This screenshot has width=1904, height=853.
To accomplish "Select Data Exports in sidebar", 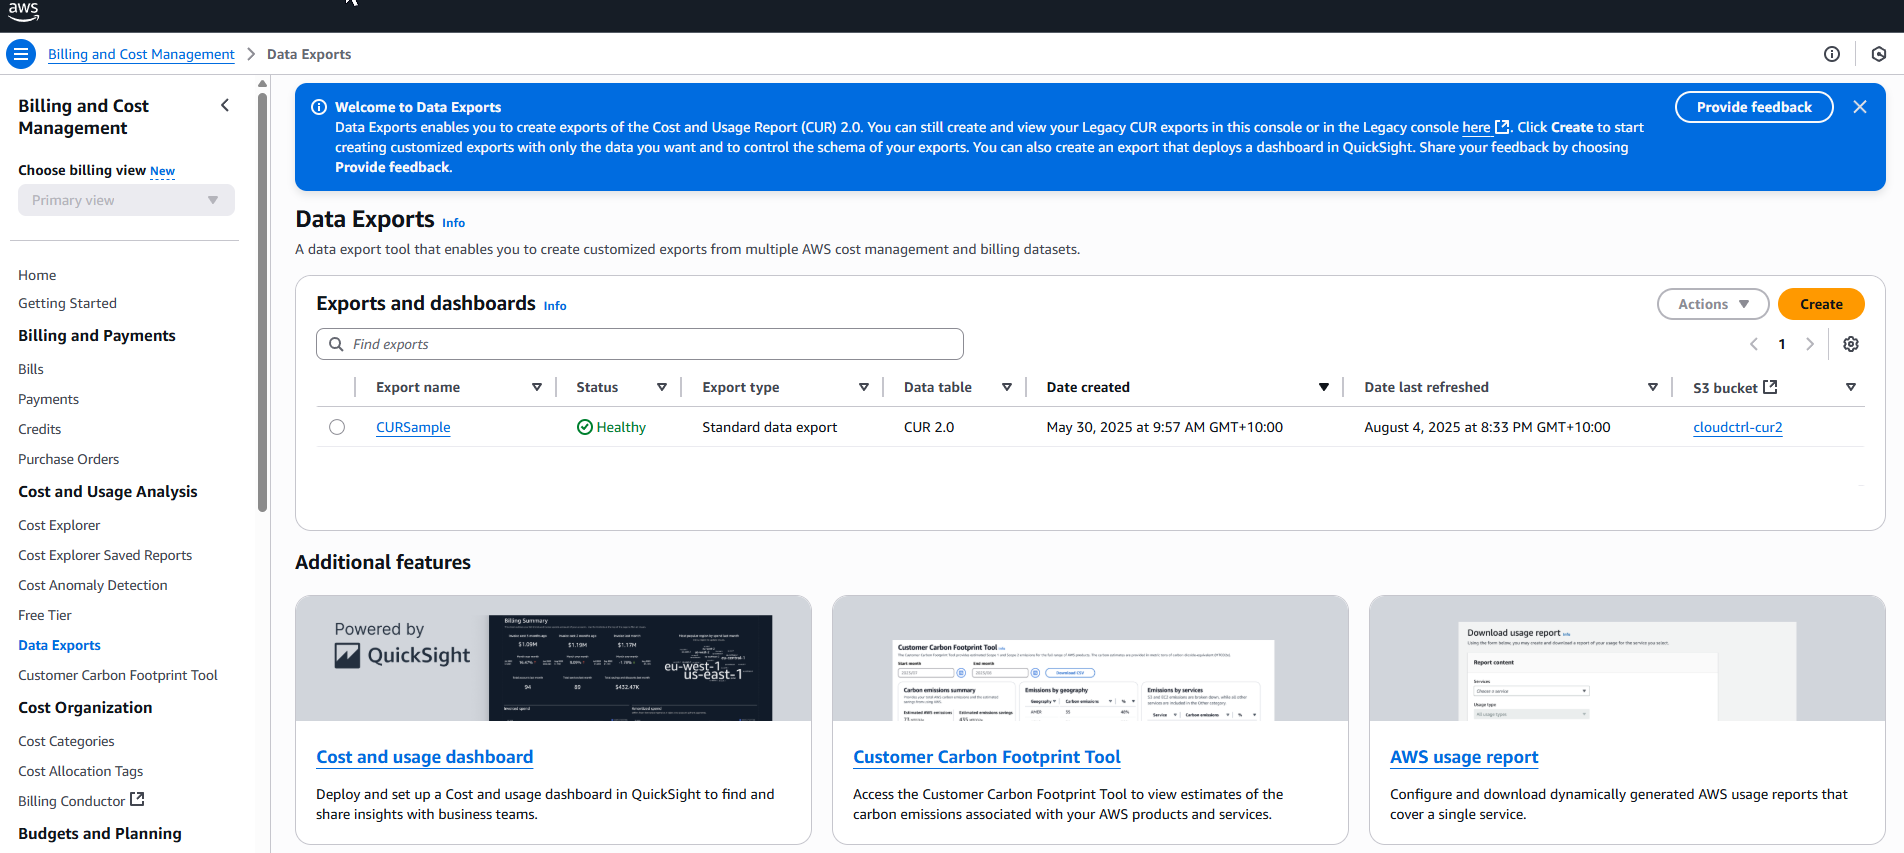I will click(x=59, y=645).
